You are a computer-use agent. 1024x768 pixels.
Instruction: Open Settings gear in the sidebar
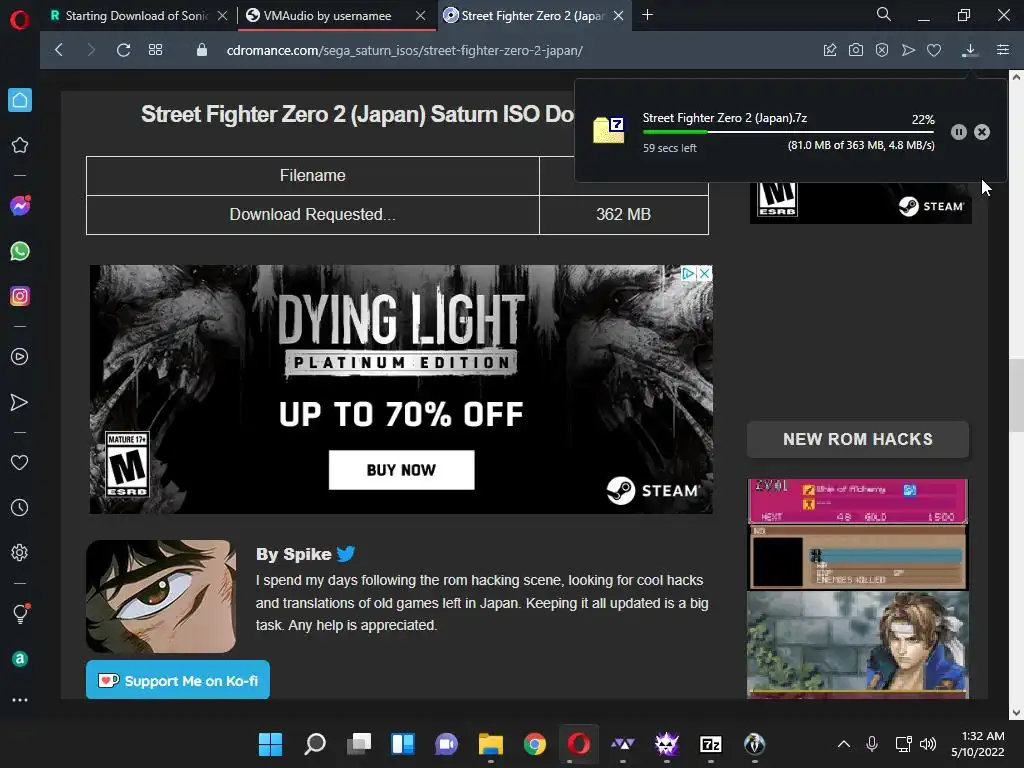[x=20, y=552]
